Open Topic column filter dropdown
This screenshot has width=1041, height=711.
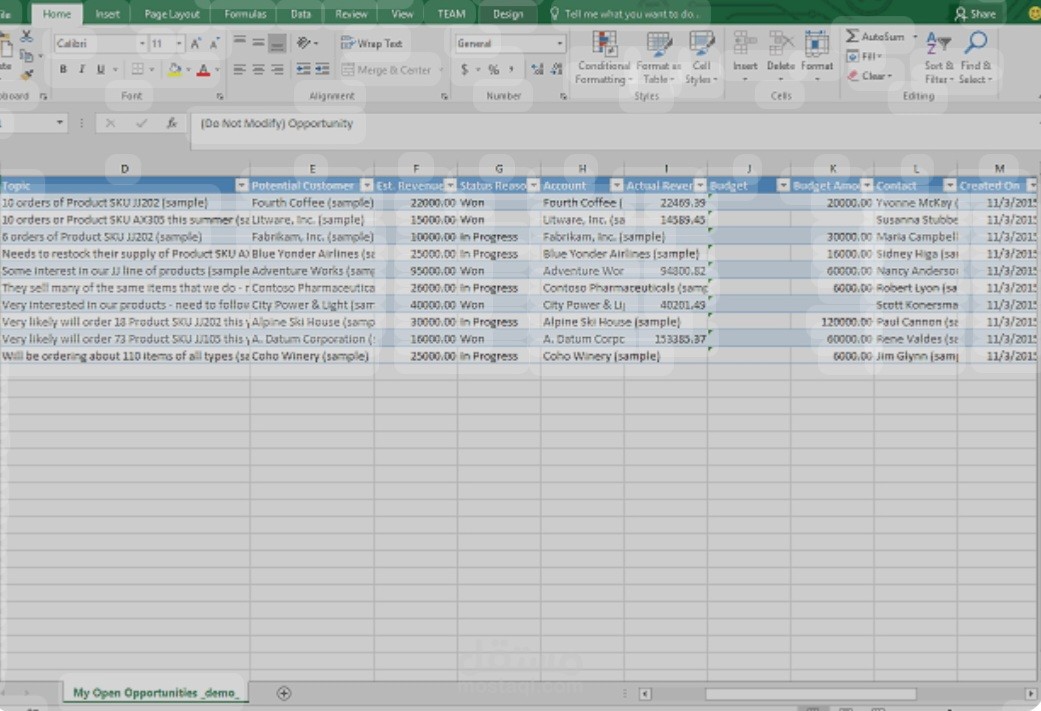pos(242,186)
